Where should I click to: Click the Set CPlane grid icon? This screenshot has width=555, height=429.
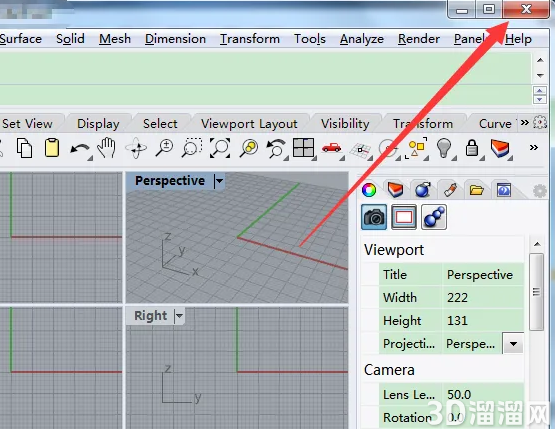360,149
